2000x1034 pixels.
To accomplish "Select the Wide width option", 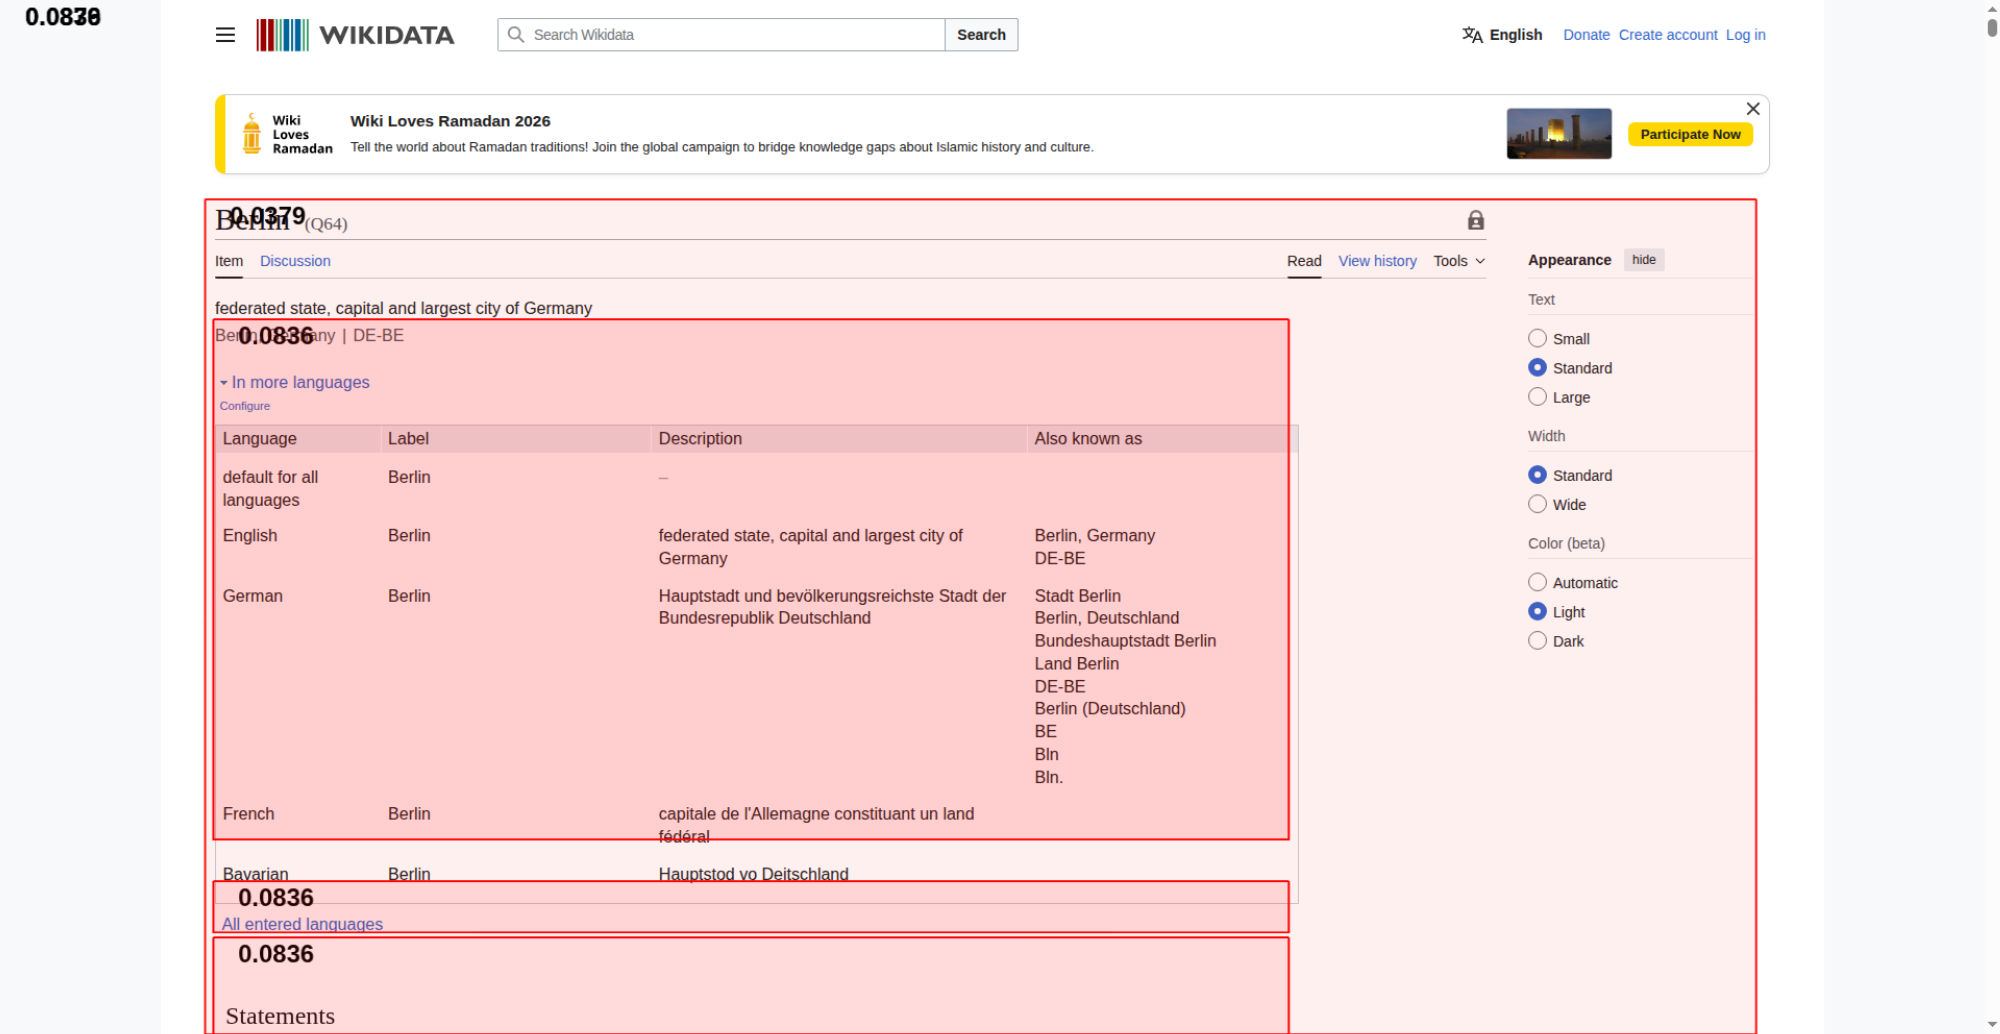I will (x=1537, y=505).
